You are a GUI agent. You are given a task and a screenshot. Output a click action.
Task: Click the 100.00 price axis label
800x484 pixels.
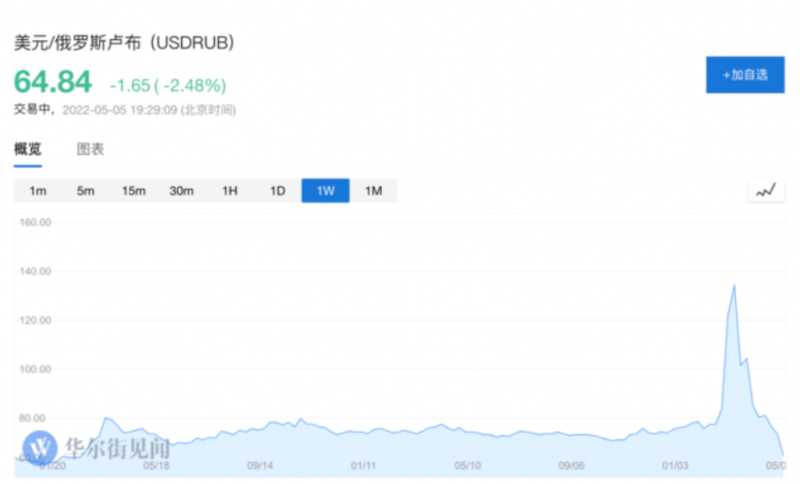35,369
